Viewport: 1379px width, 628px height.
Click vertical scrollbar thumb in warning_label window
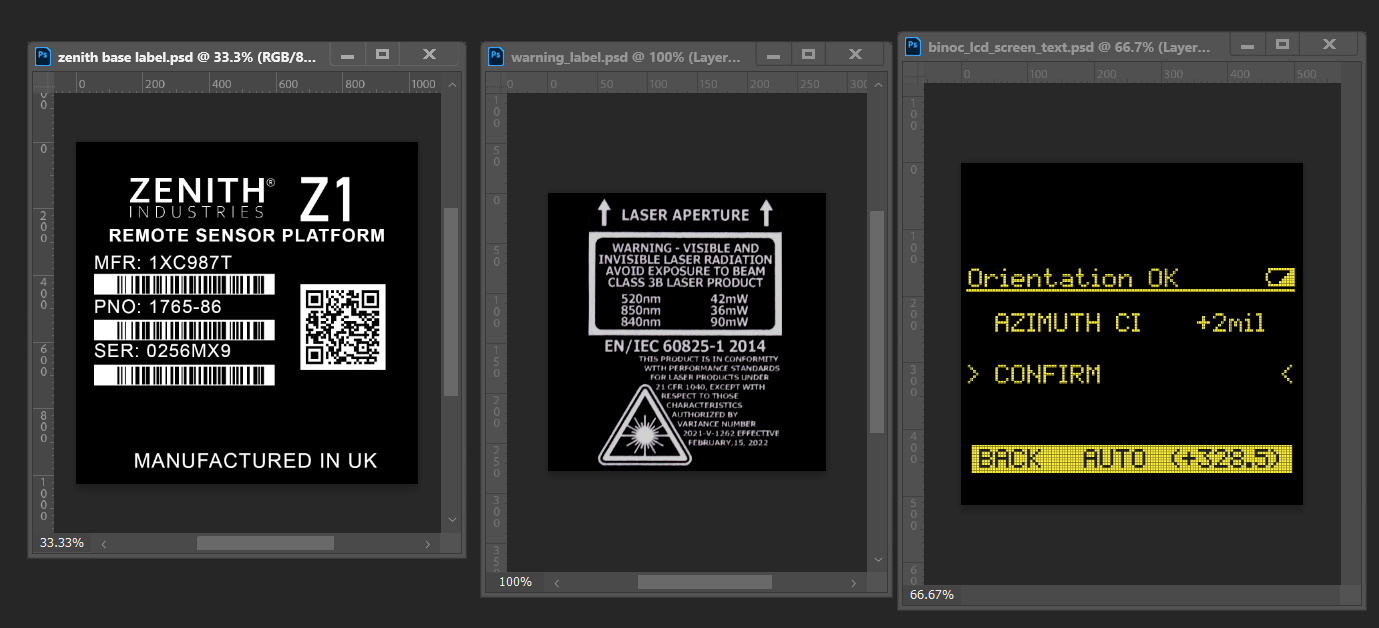point(877,320)
